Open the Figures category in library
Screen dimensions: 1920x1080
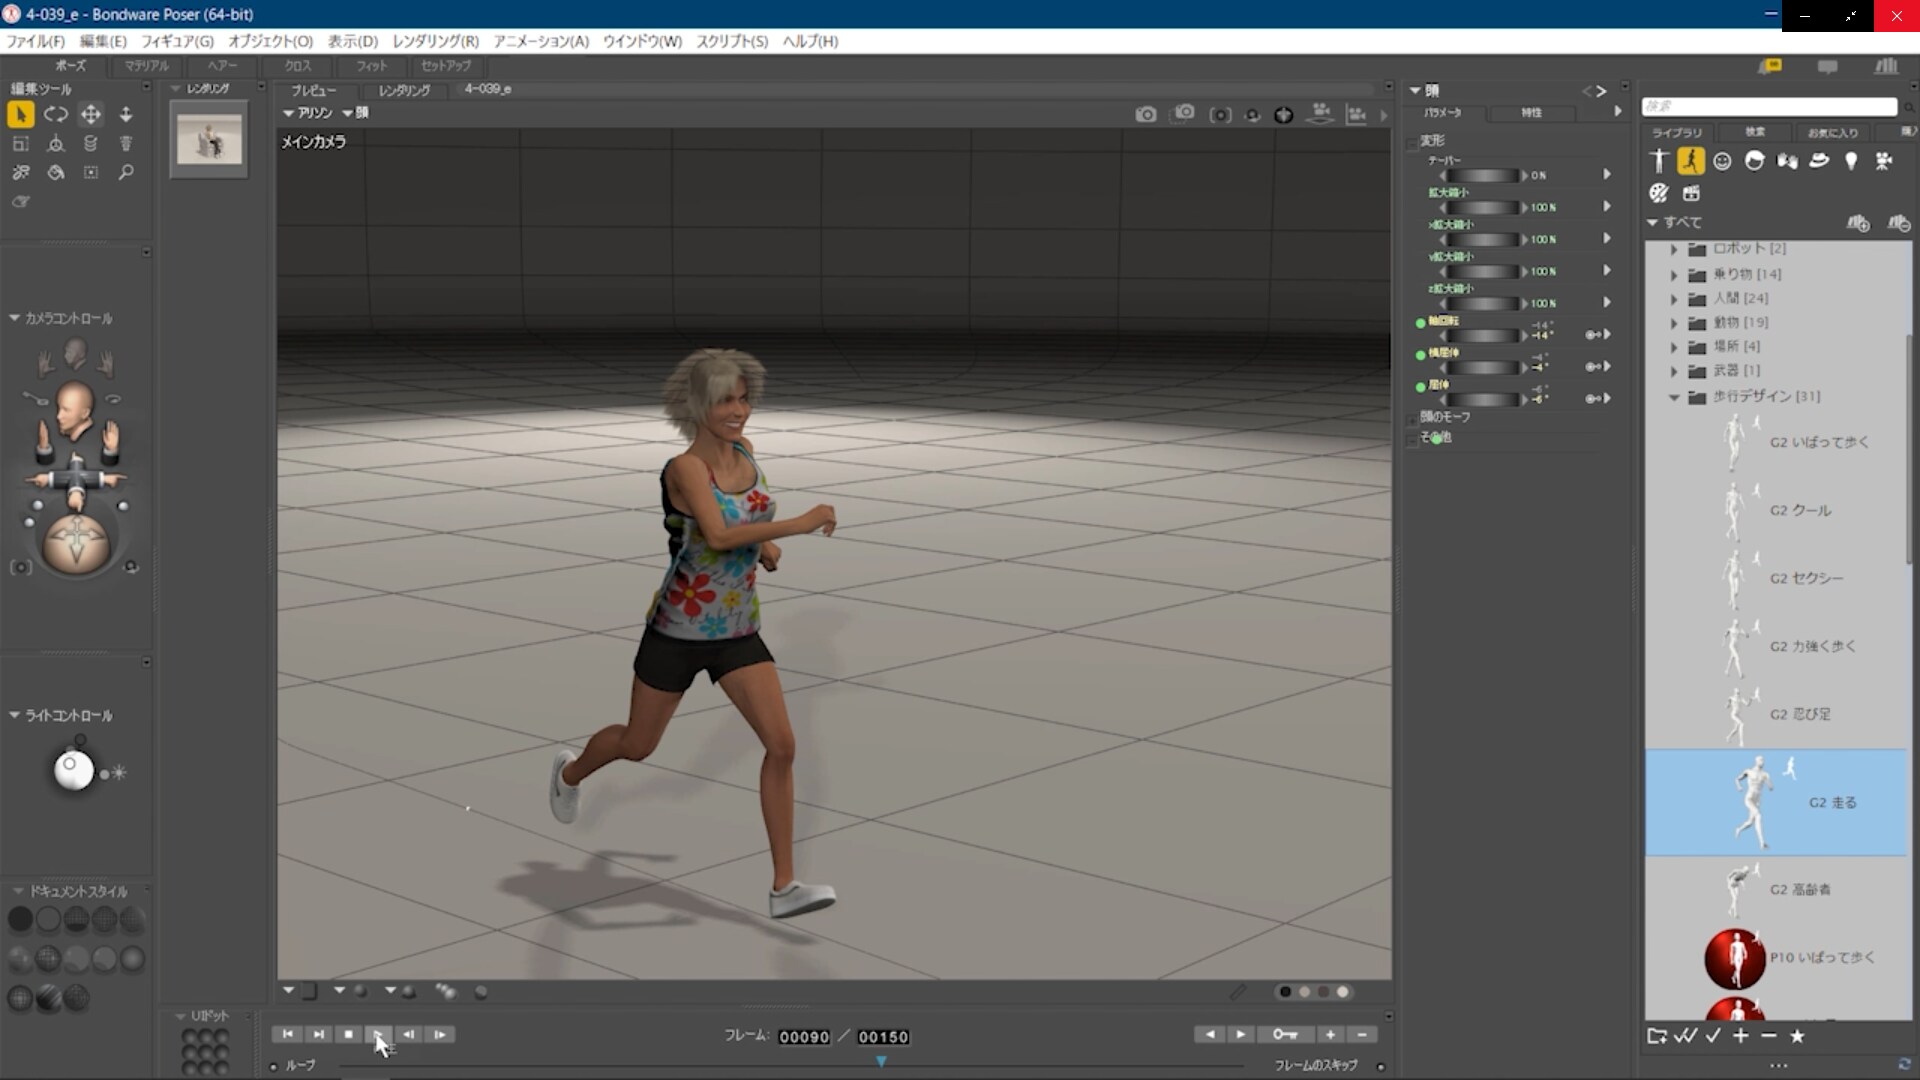click(1659, 161)
